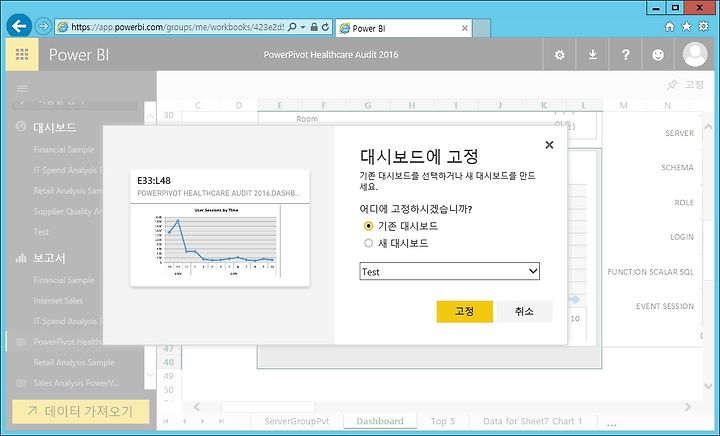
Task: Open IT Spend Analysis dashboard item
Action: click(68, 170)
